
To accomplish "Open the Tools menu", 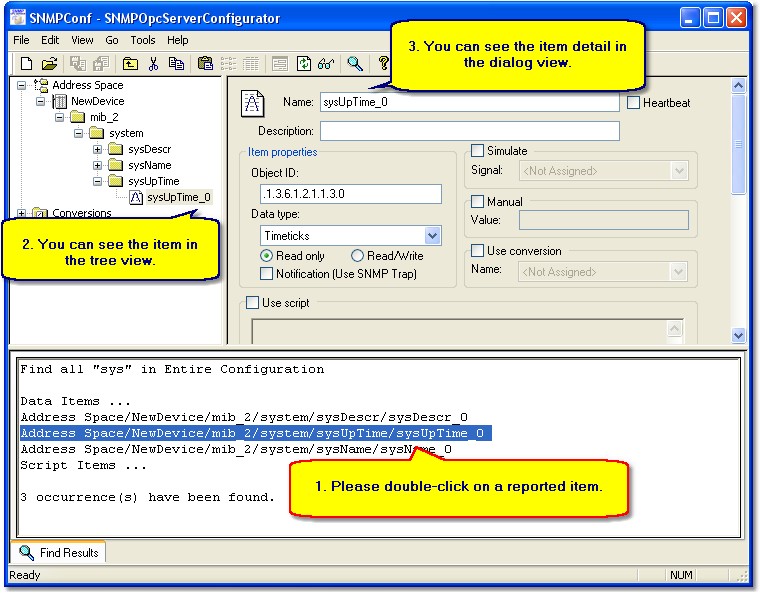I will [x=142, y=40].
